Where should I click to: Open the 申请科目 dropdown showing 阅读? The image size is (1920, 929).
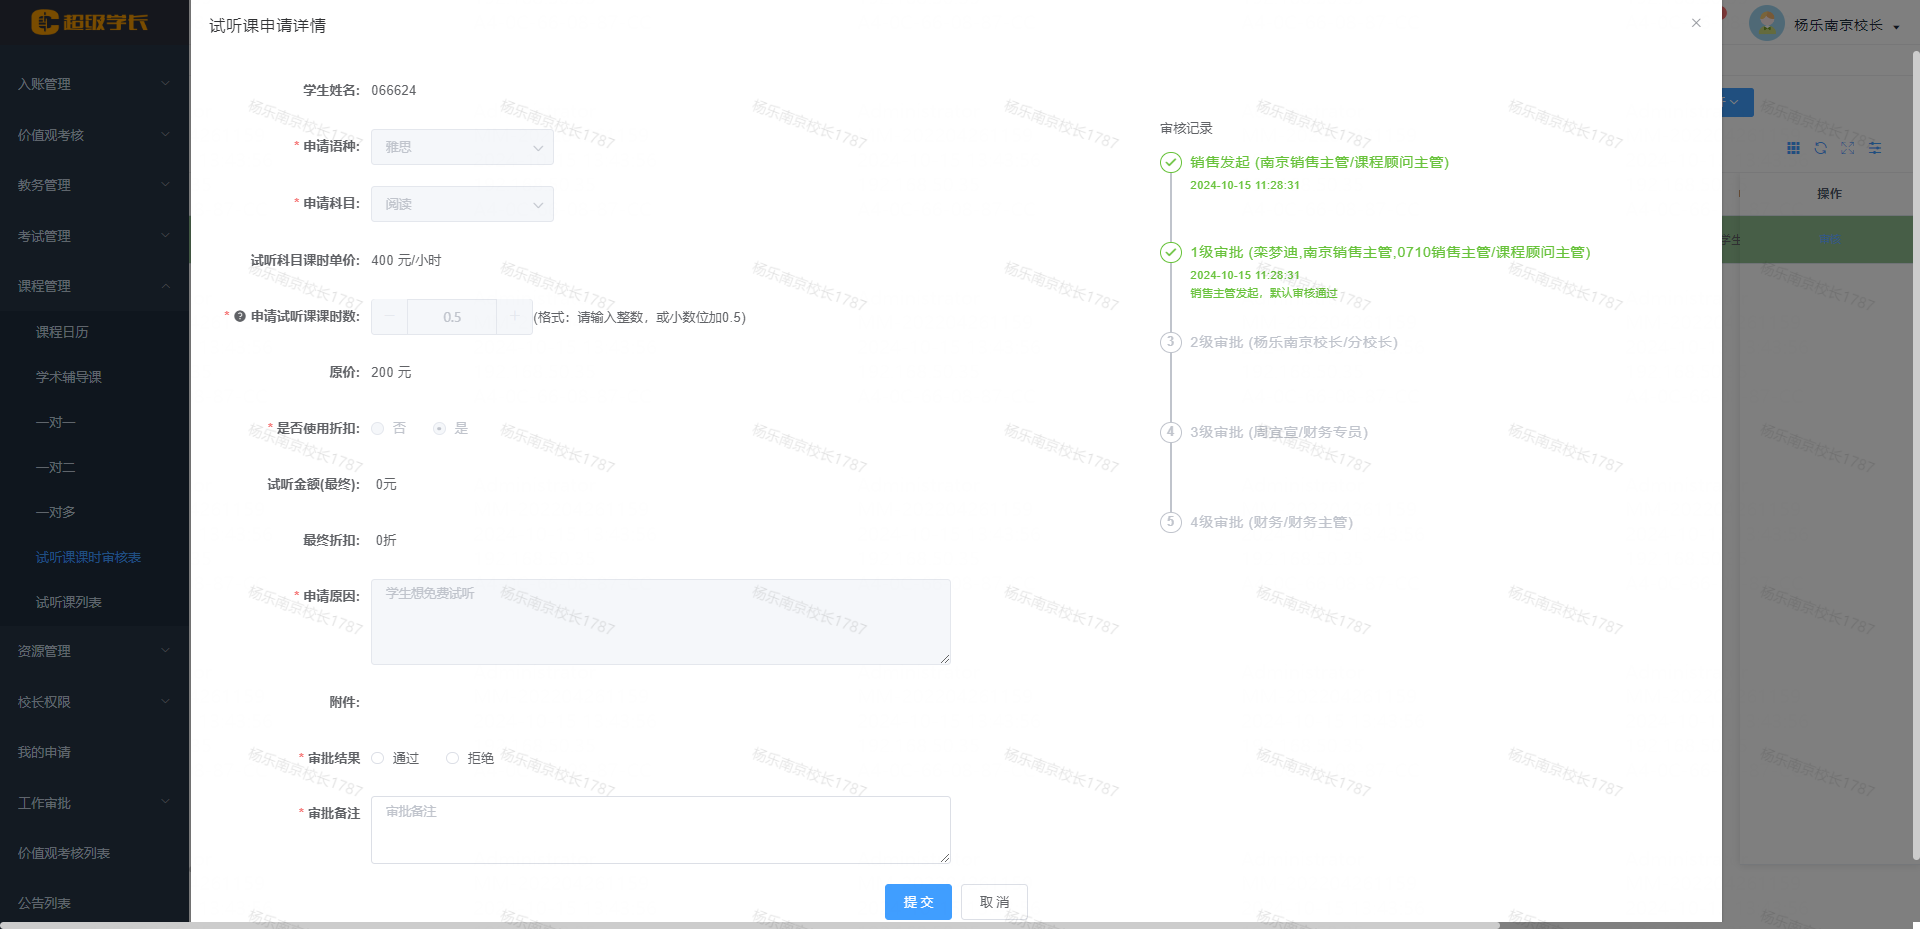pos(461,204)
